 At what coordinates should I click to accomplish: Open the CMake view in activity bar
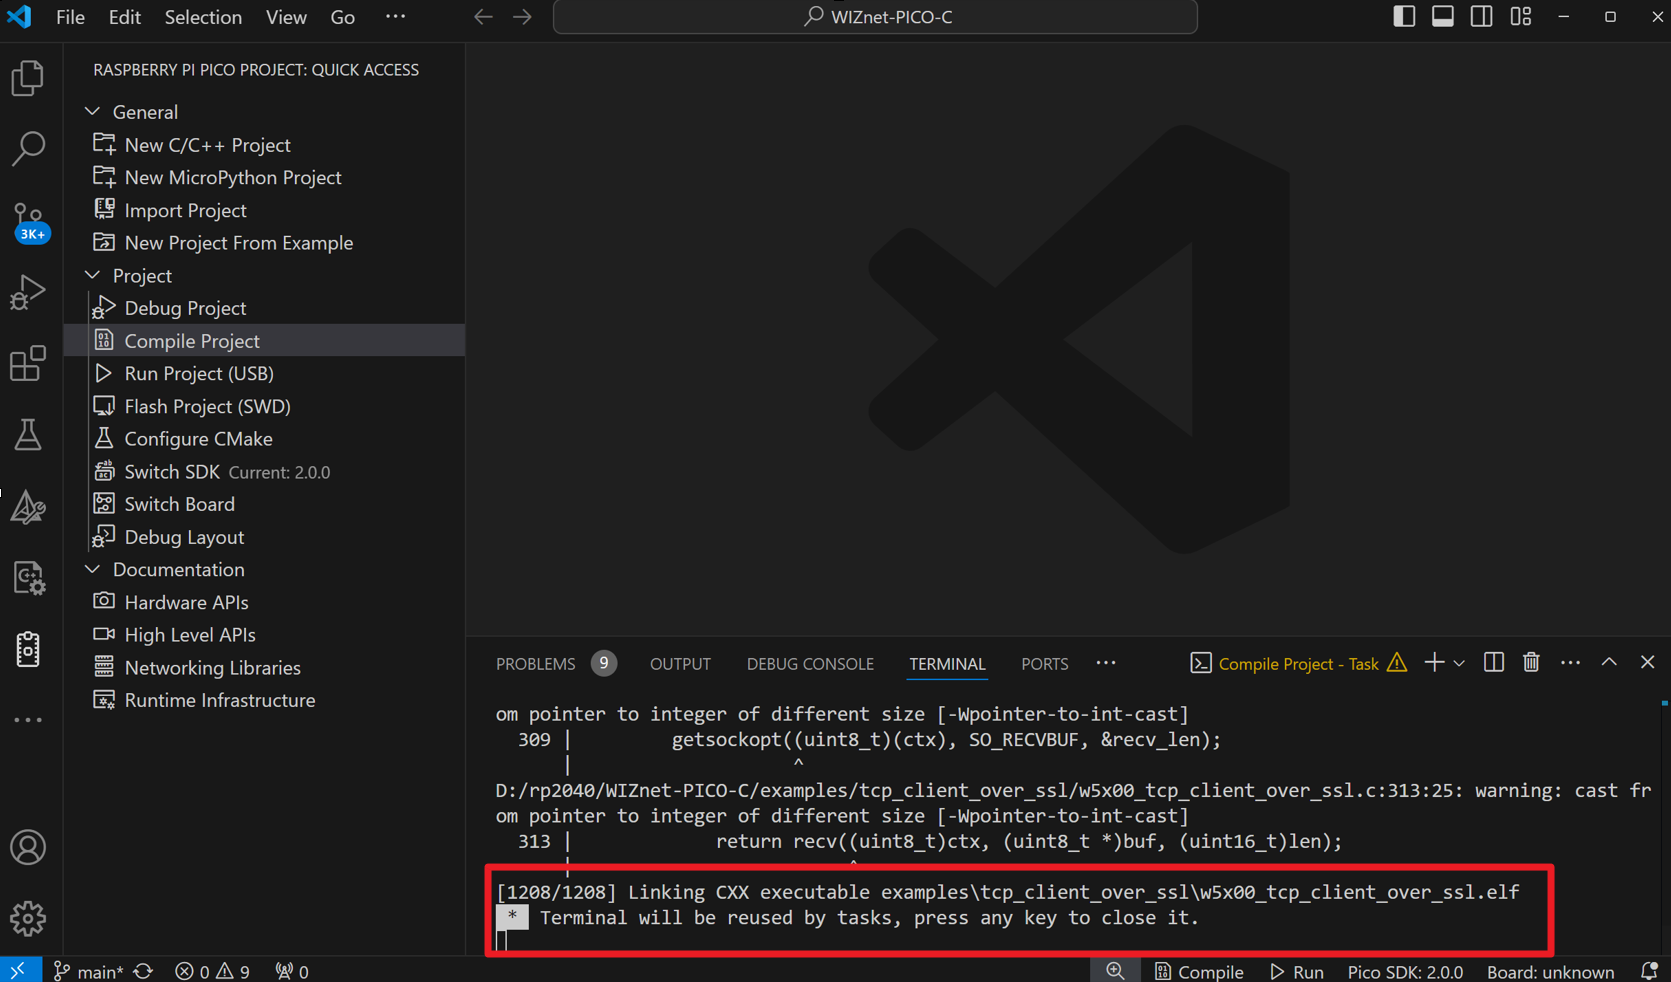tap(28, 507)
